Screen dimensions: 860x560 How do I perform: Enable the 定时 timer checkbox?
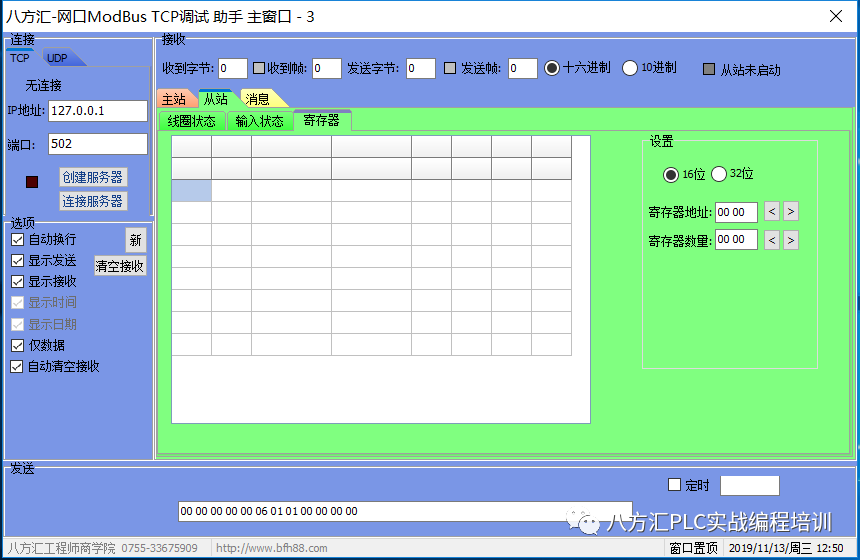(674, 485)
